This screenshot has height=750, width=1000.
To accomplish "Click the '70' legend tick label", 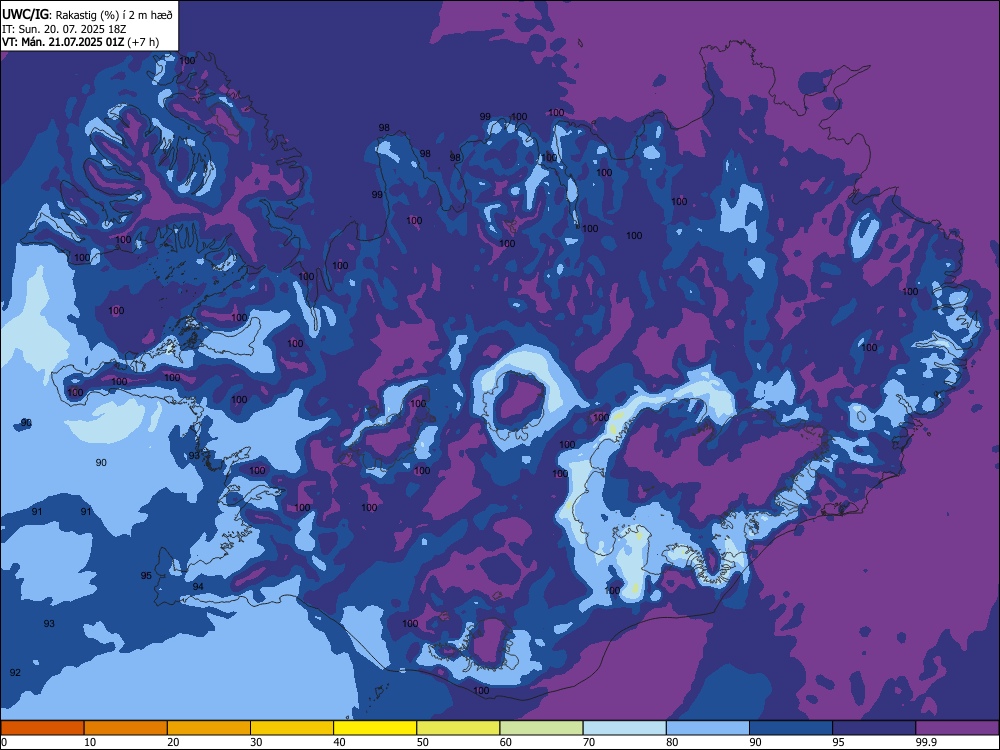I will (589, 742).
